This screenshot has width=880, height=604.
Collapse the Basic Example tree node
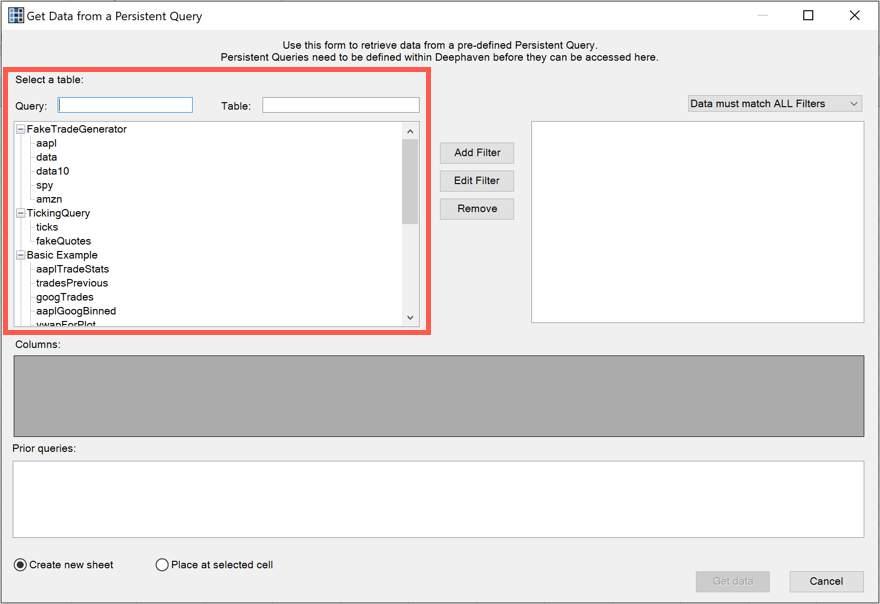click(x=21, y=255)
